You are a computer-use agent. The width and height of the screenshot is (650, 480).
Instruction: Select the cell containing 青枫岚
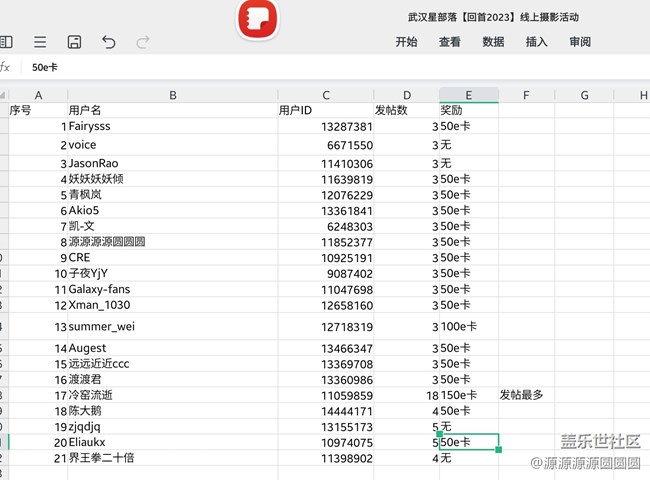pos(173,195)
